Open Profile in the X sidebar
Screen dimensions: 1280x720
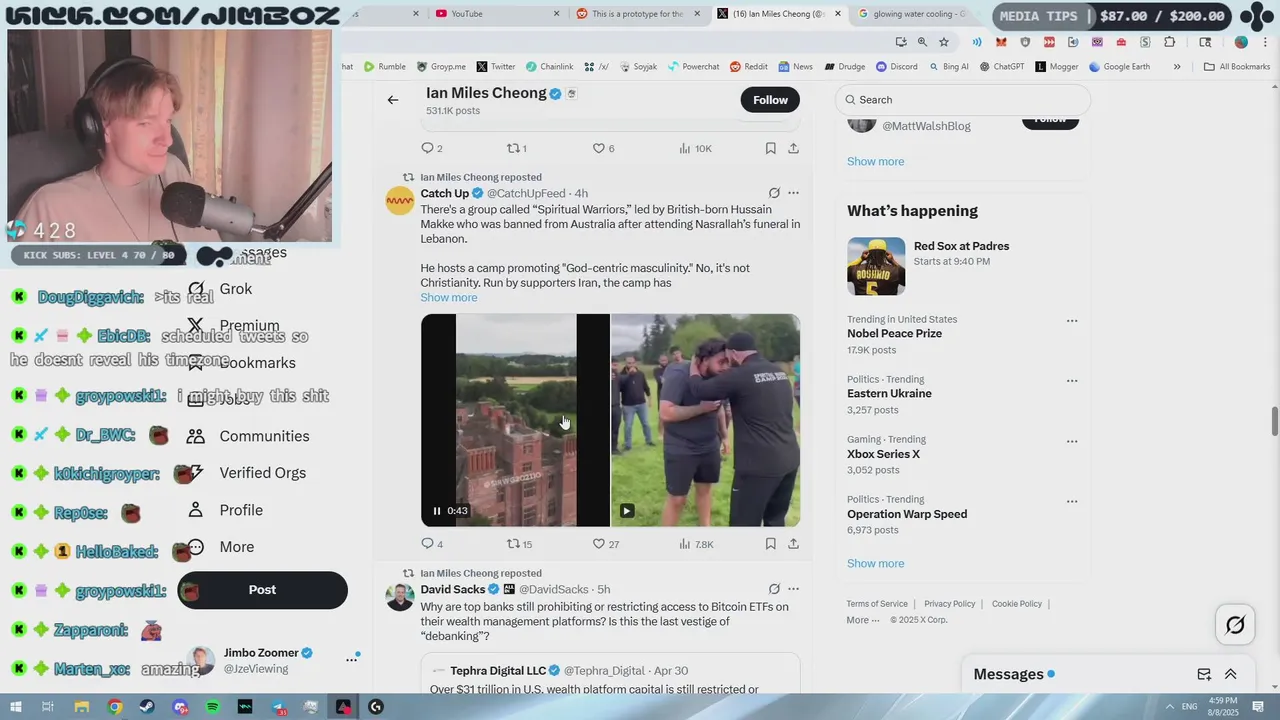click(225, 510)
